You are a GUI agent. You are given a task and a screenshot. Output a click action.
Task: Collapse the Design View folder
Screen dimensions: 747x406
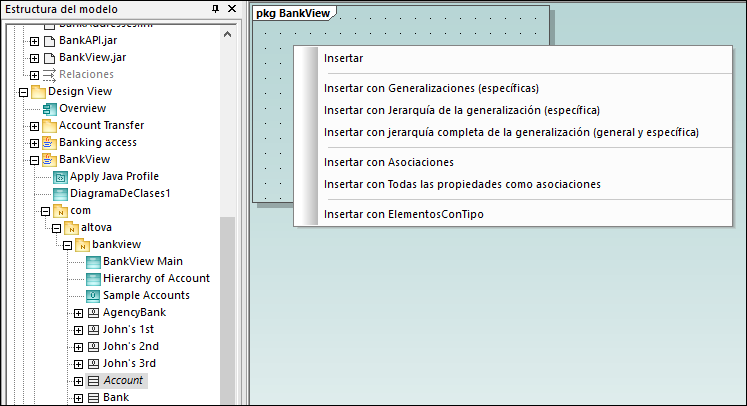click(23, 92)
